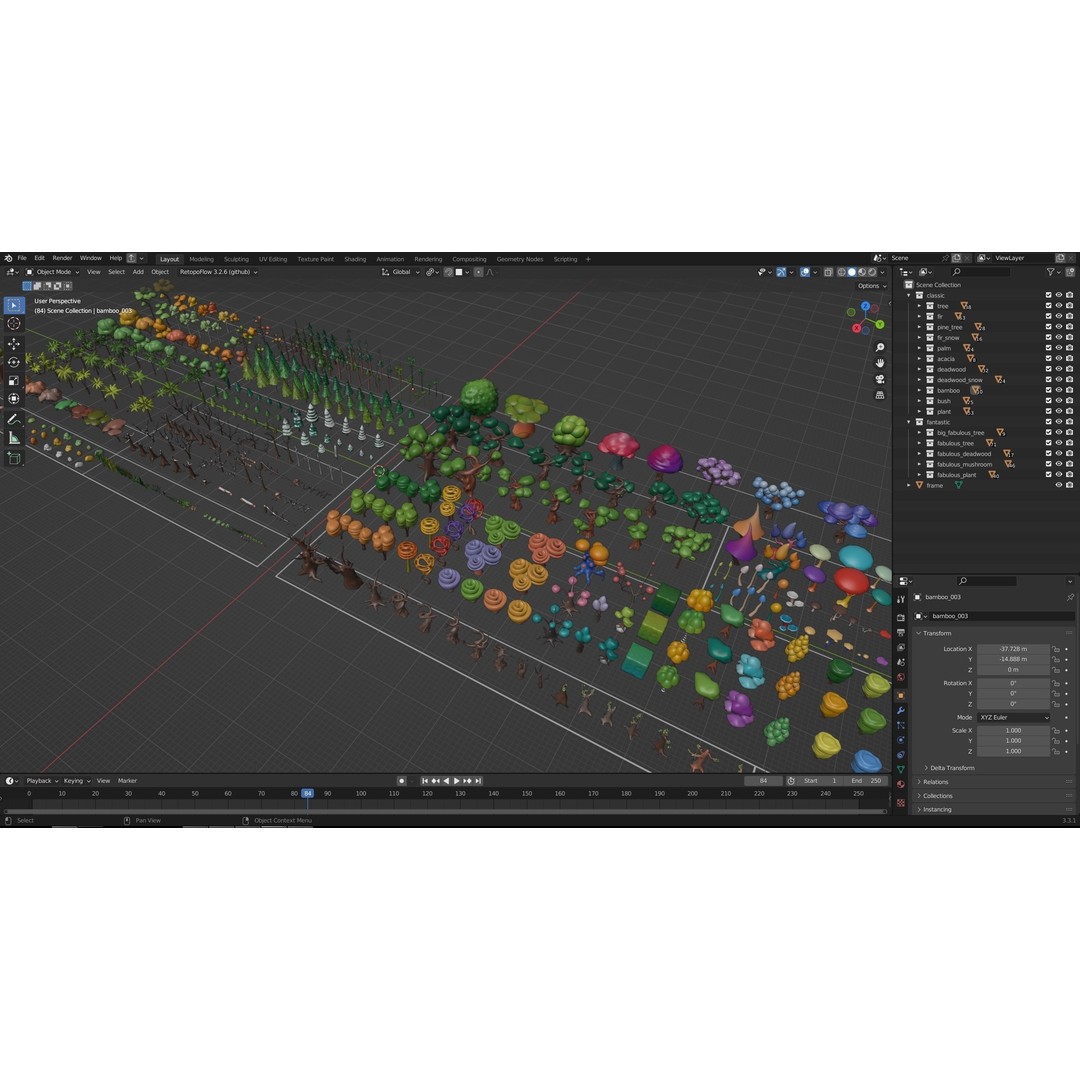Open the Render menu
1080x1080 pixels.
pyautogui.click(x=62, y=258)
